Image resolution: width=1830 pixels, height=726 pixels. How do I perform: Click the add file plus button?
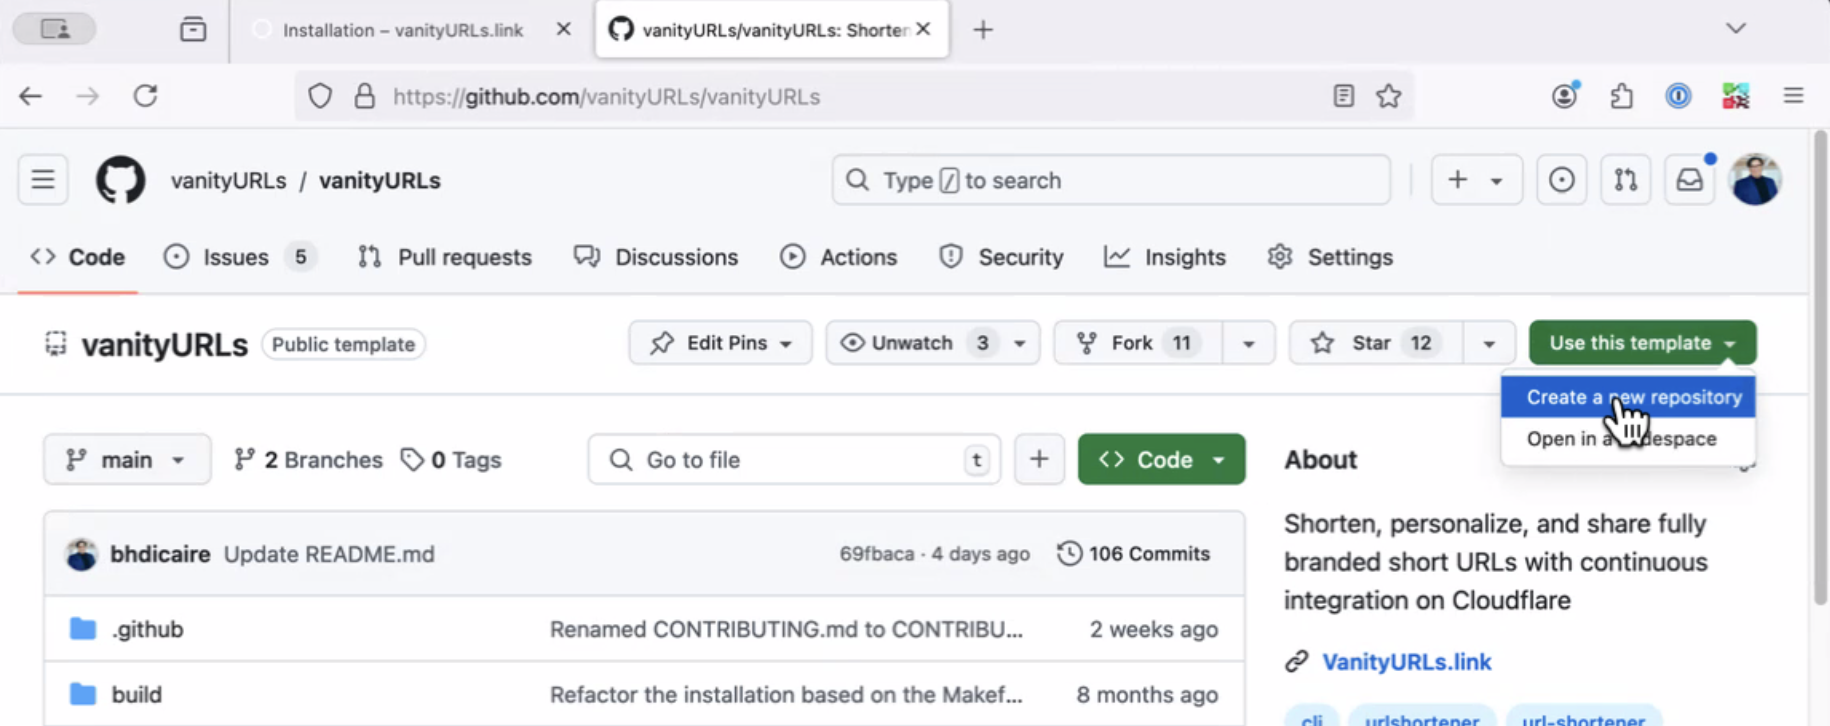(1039, 459)
